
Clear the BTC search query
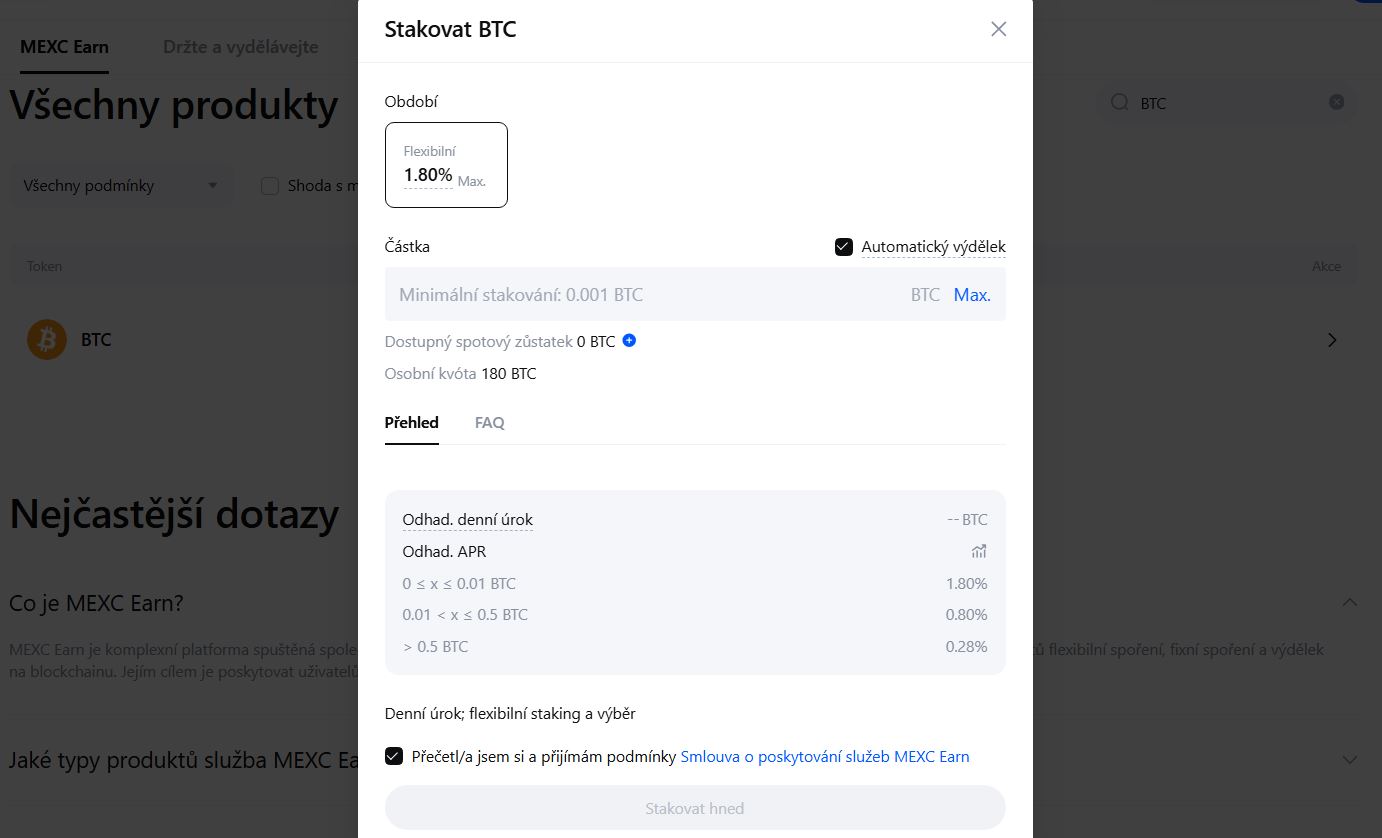1336,101
